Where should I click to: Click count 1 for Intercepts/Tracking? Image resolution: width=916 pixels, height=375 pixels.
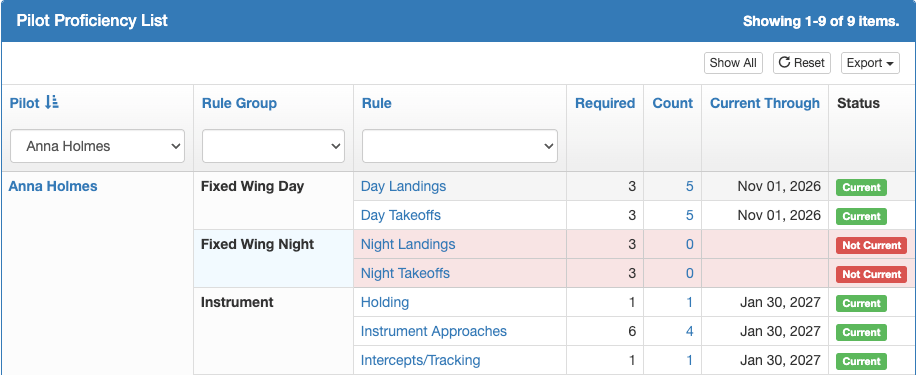(689, 360)
